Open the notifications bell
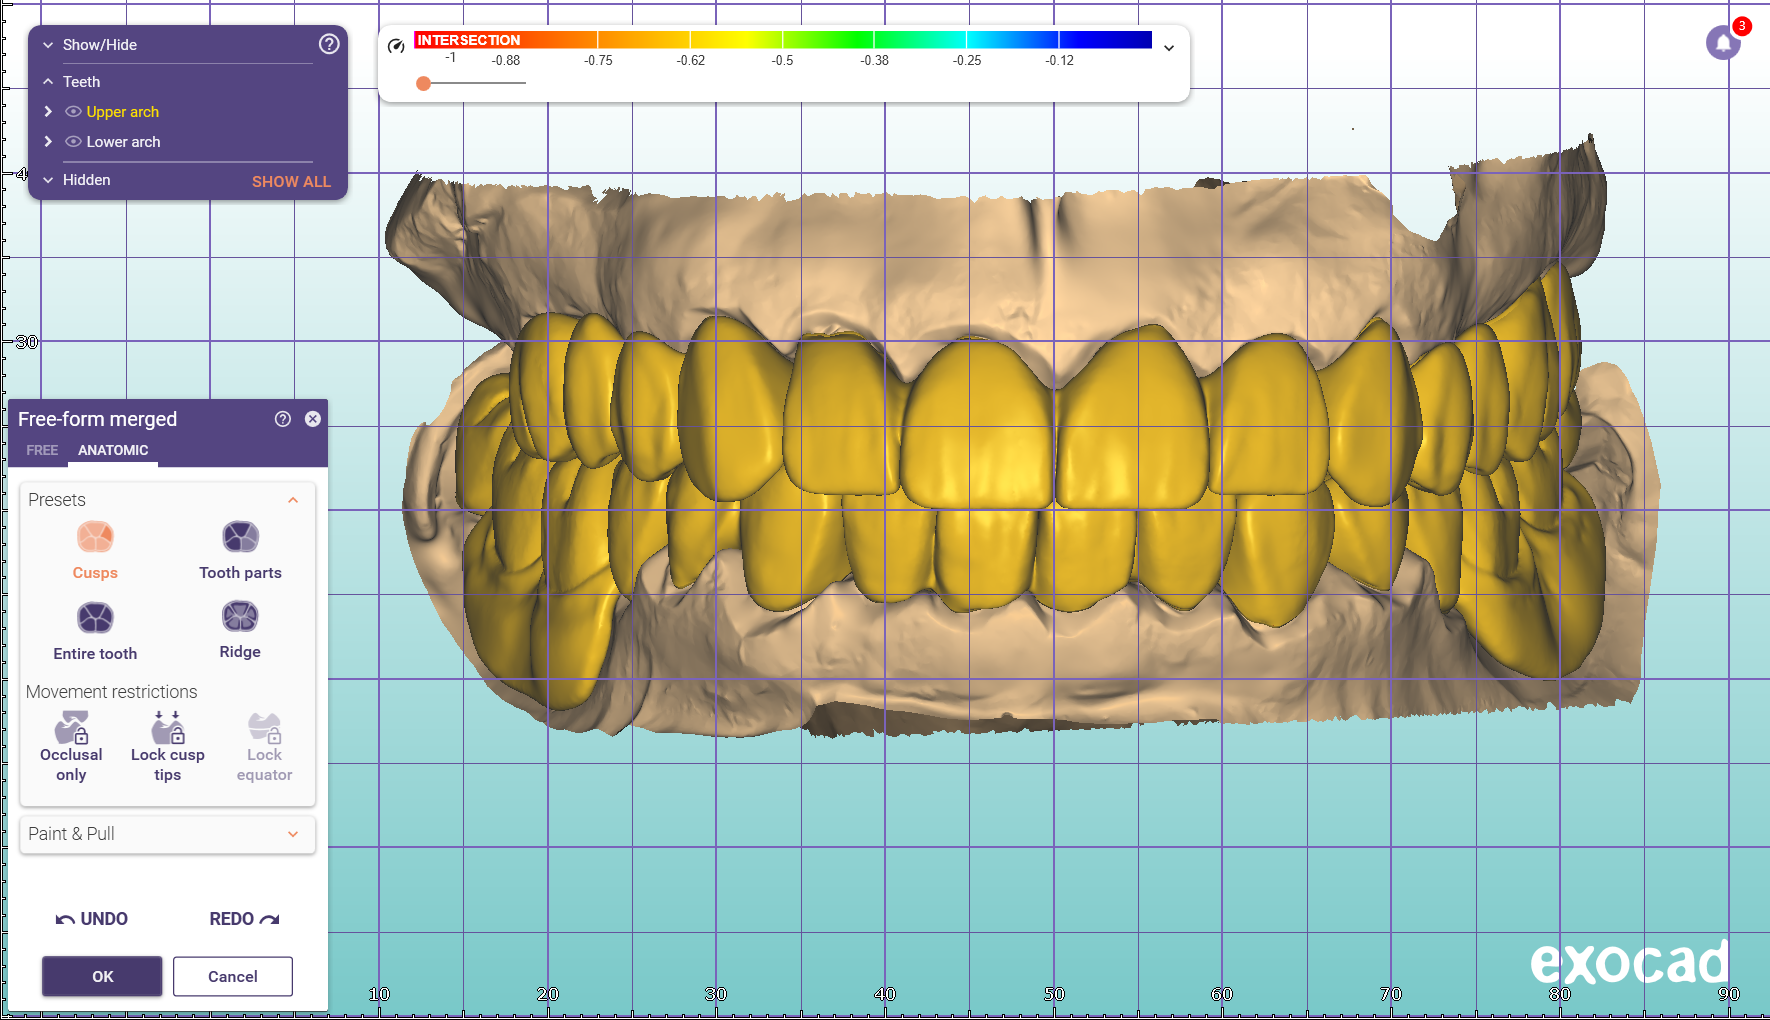This screenshot has height=1020, width=1770. pyautogui.click(x=1723, y=43)
